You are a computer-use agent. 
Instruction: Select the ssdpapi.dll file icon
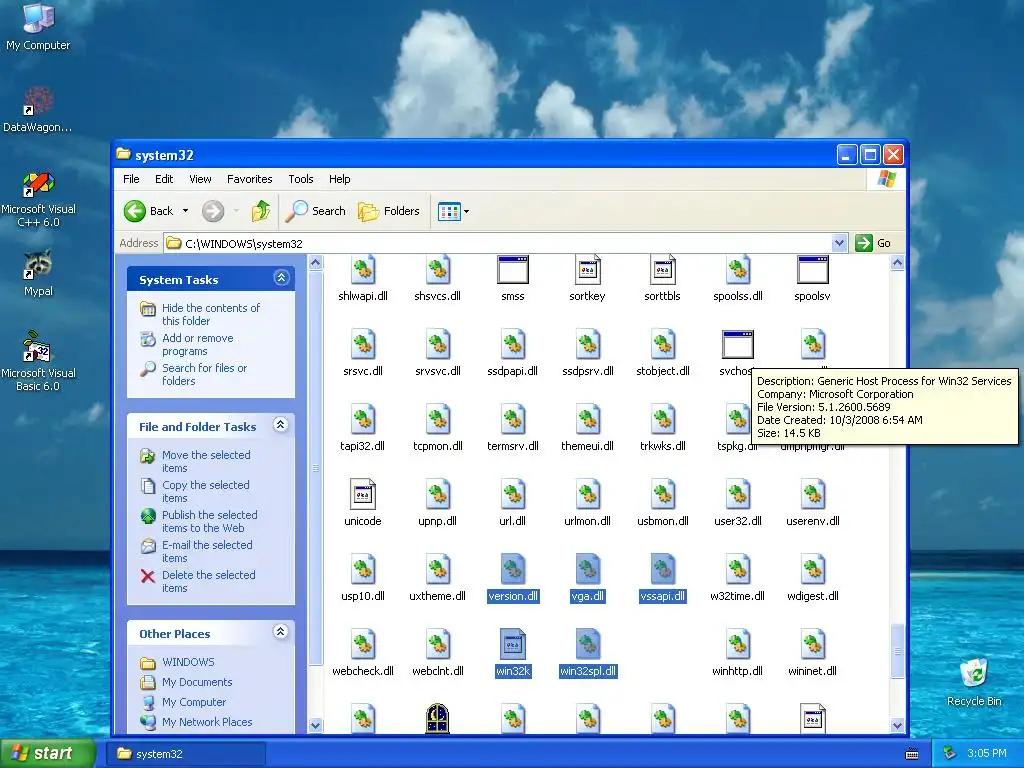pyautogui.click(x=513, y=345)
